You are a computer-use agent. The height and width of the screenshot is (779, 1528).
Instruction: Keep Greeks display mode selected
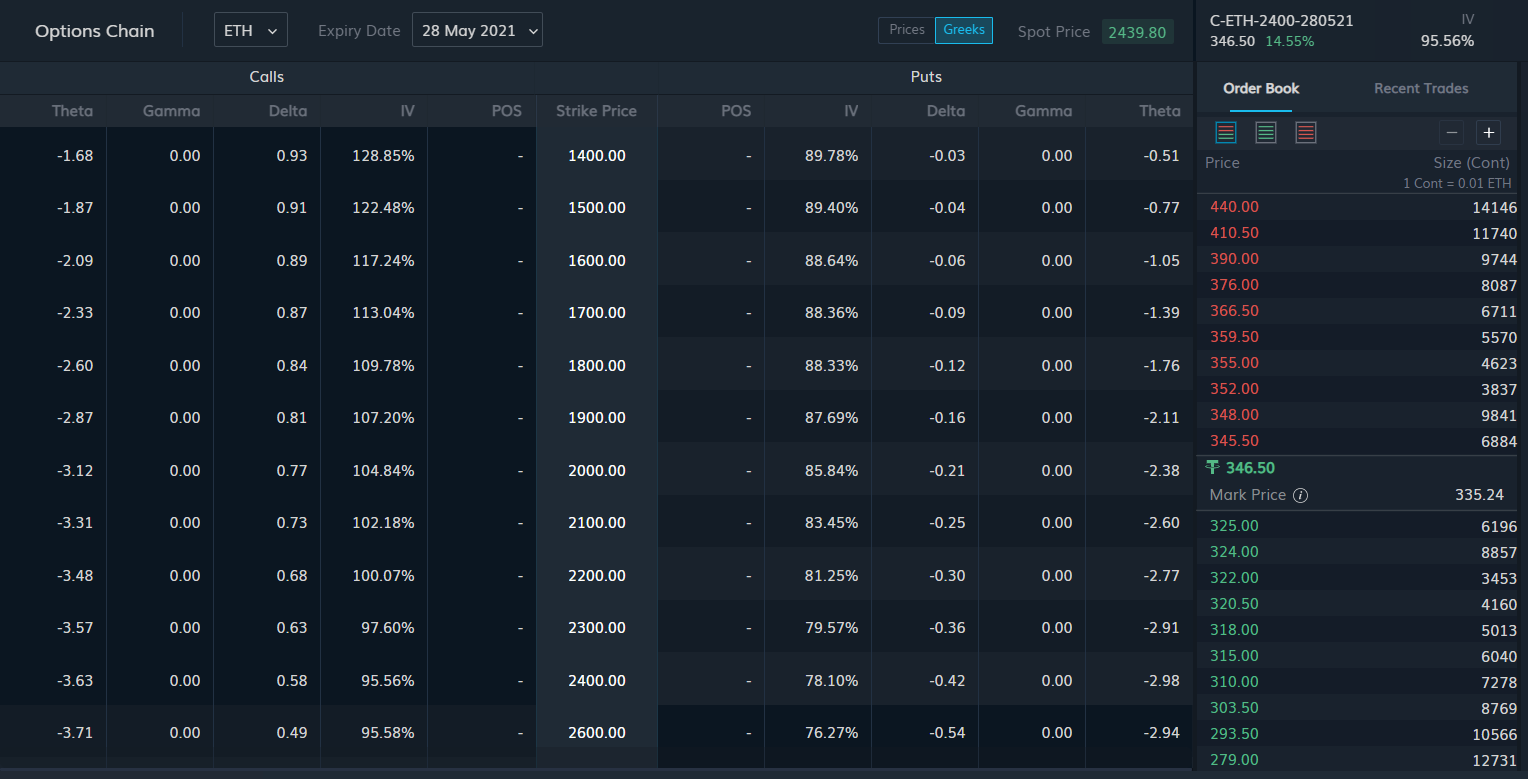coord(964,30)
